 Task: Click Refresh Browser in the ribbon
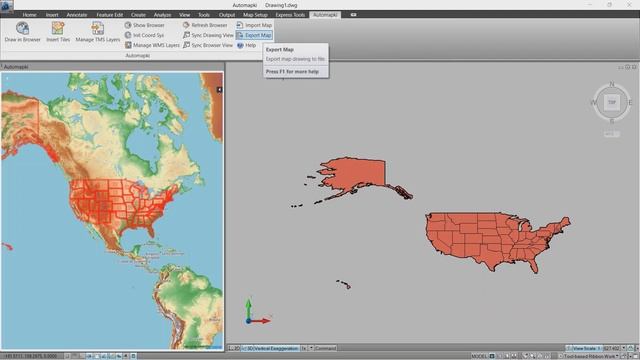tap(205, 25)
